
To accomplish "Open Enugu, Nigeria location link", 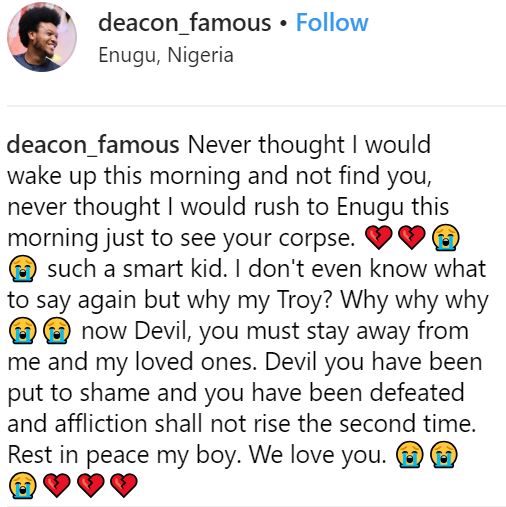I will click(166, 55).
